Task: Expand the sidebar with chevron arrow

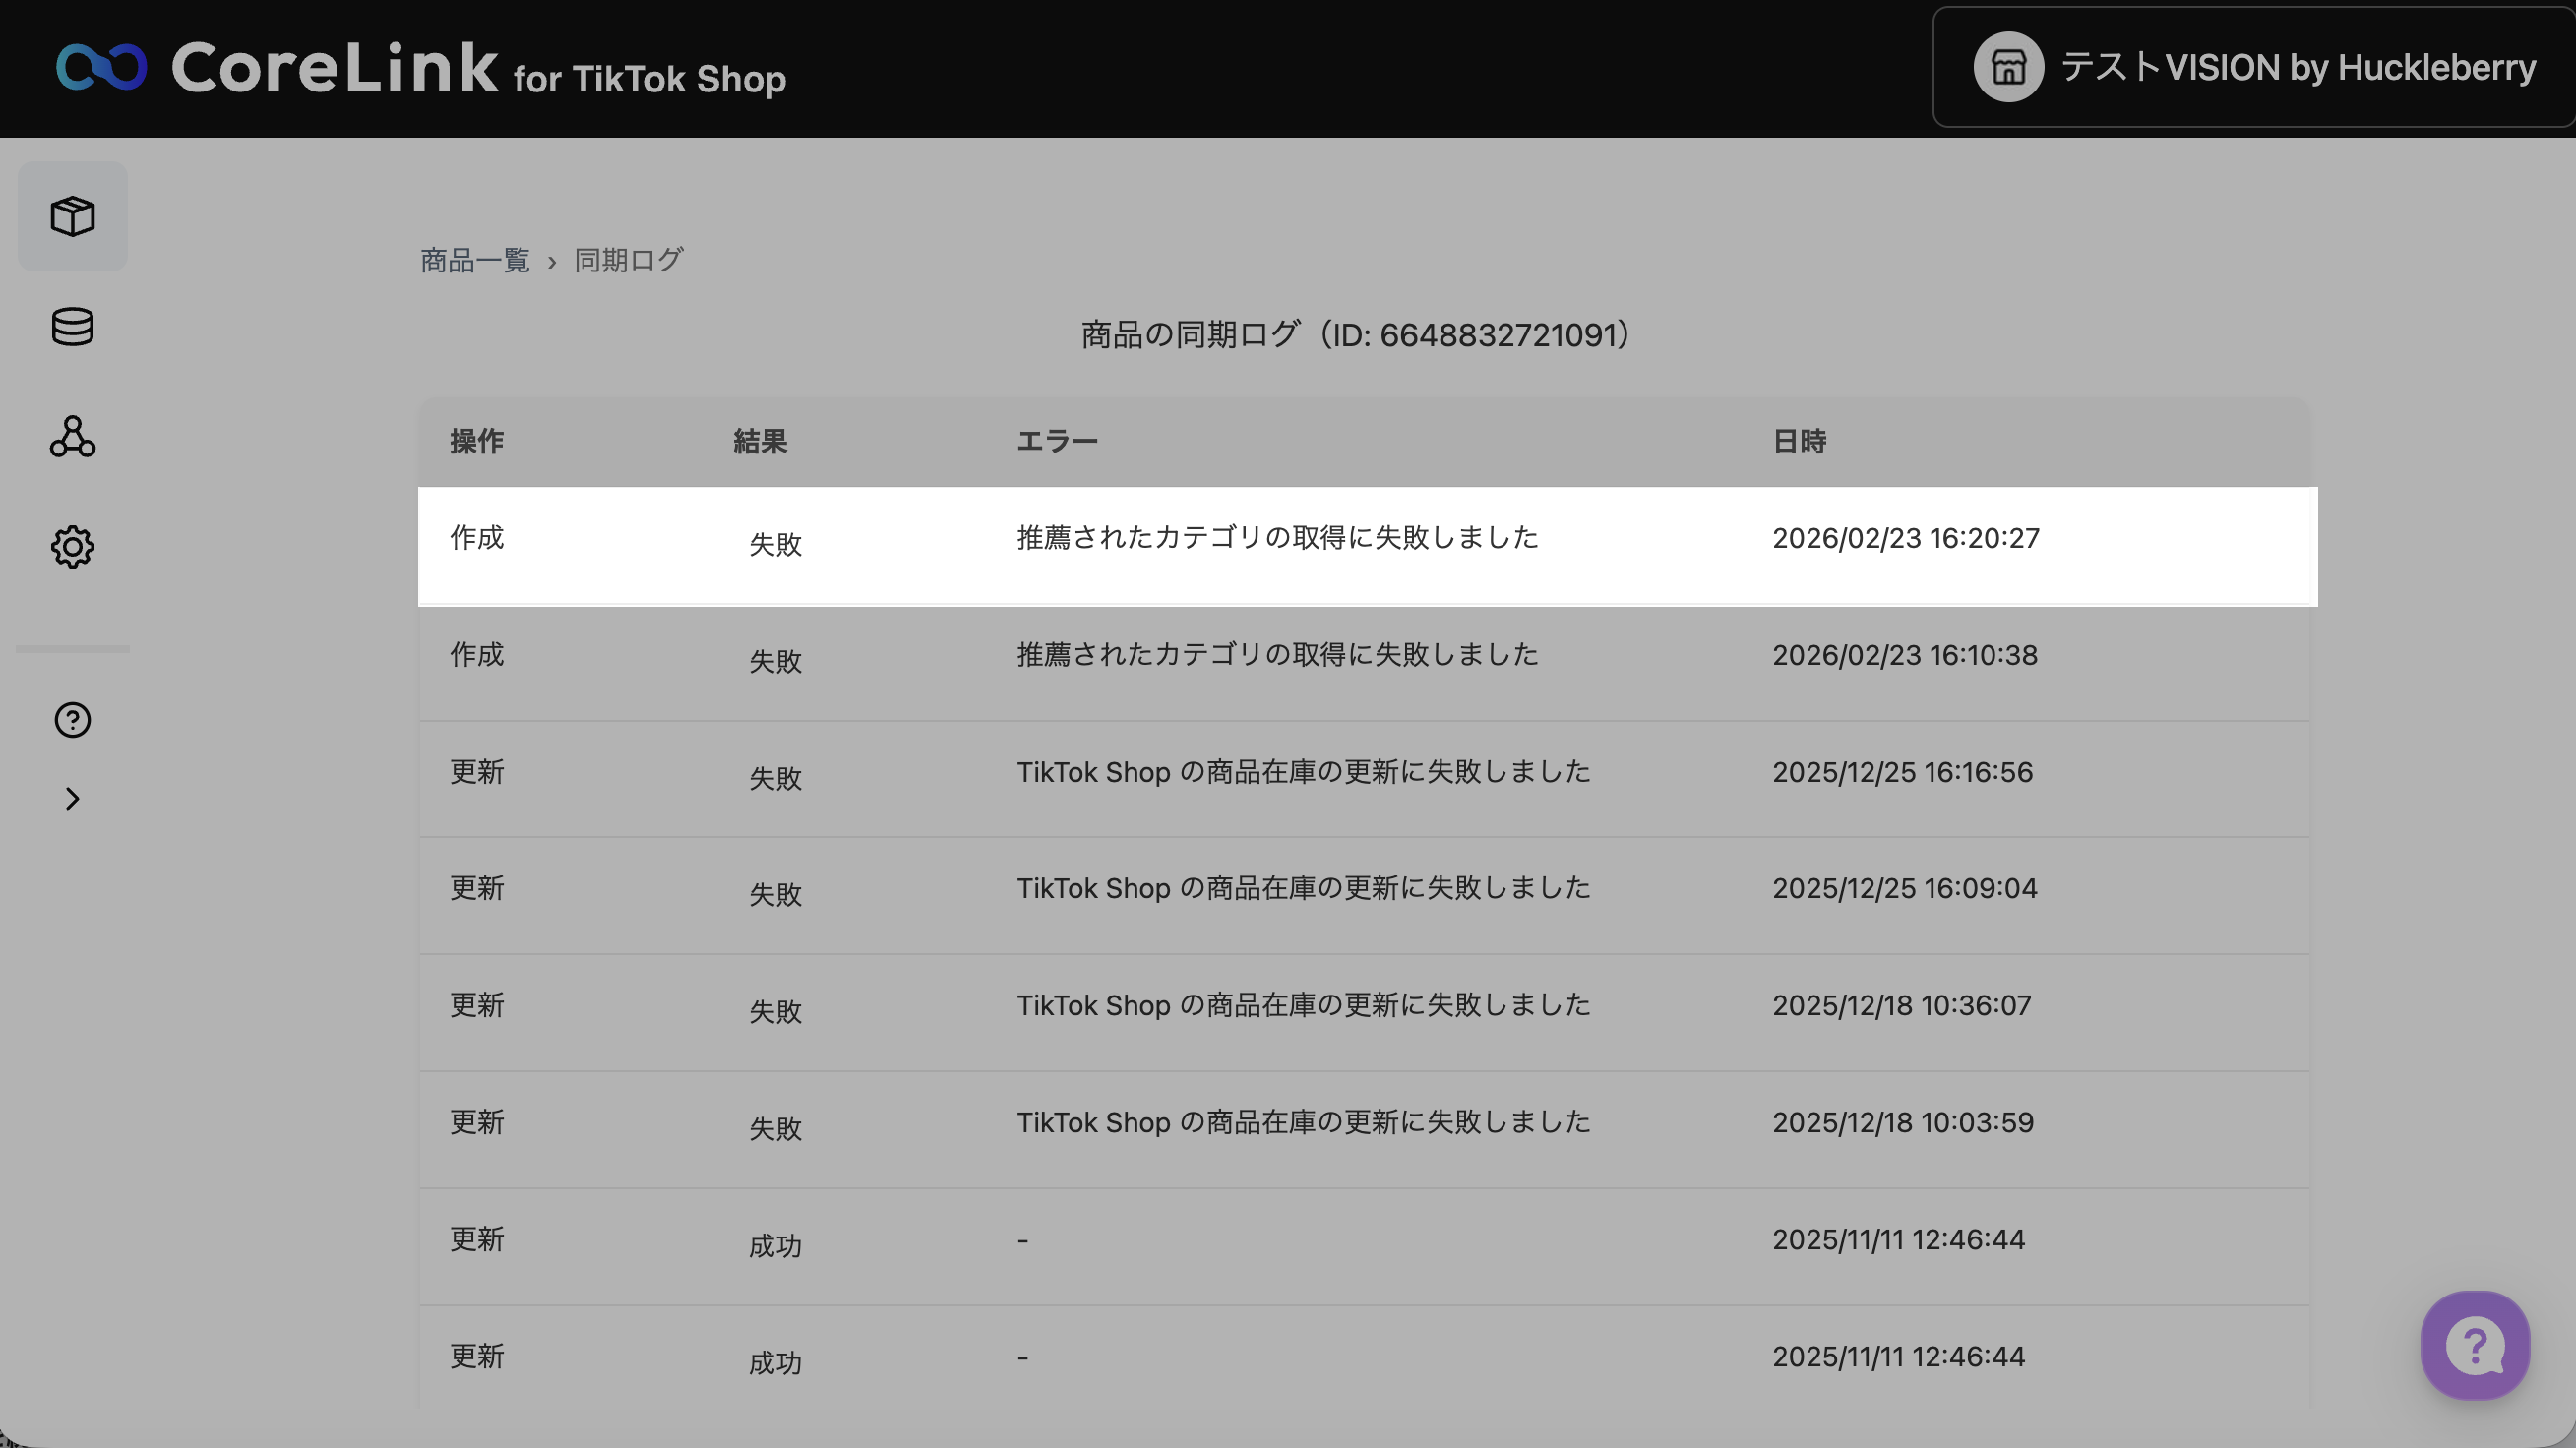Action: pyautogui.click(x=72, y=799)
